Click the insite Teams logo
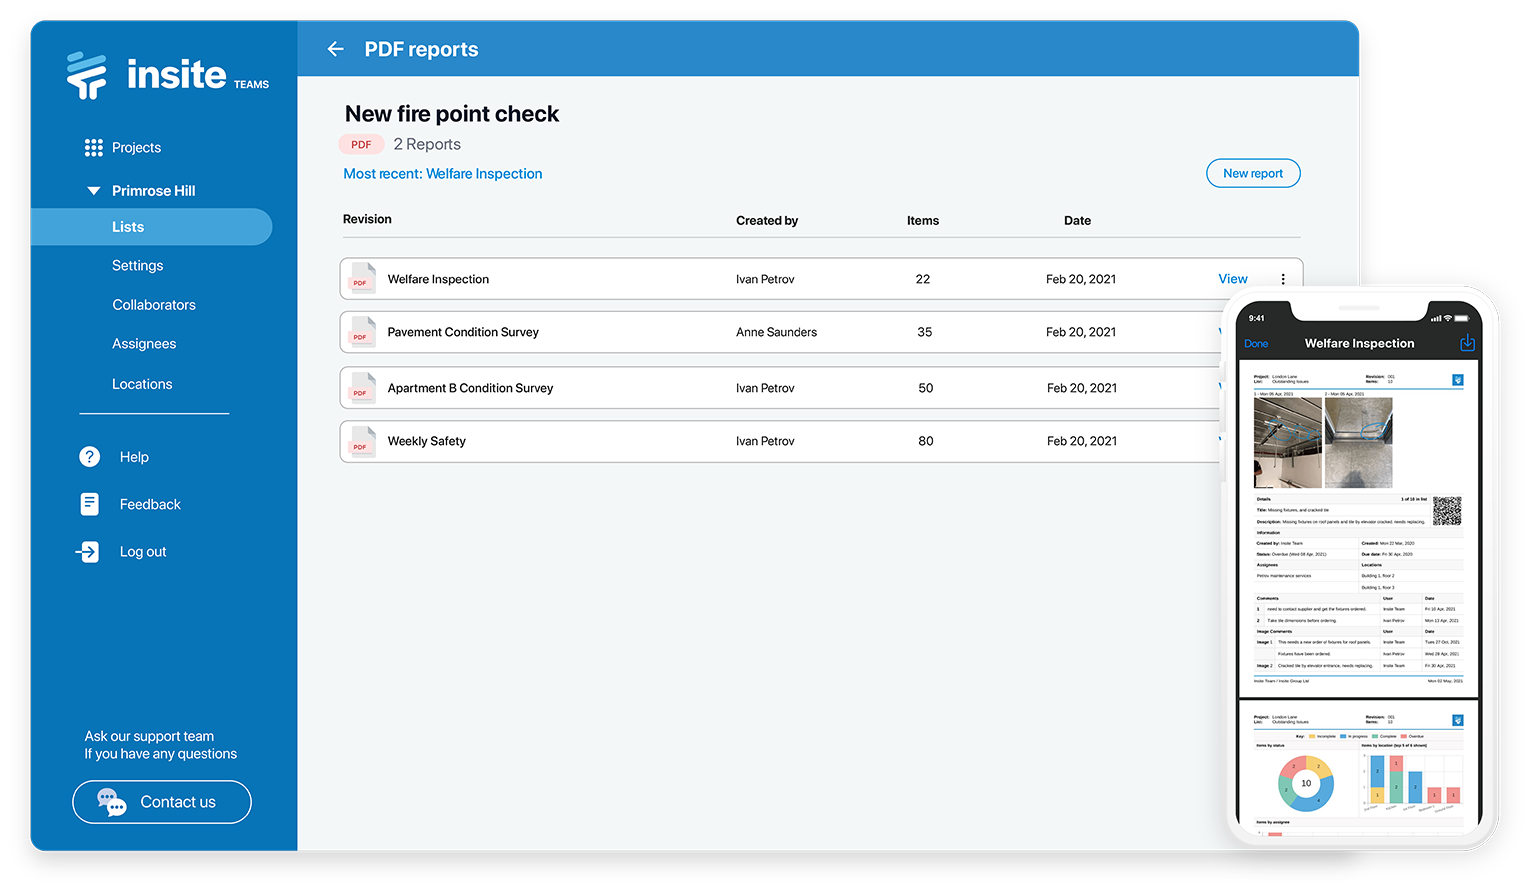This screenshot has height=892, width=1536. [168, 75]
